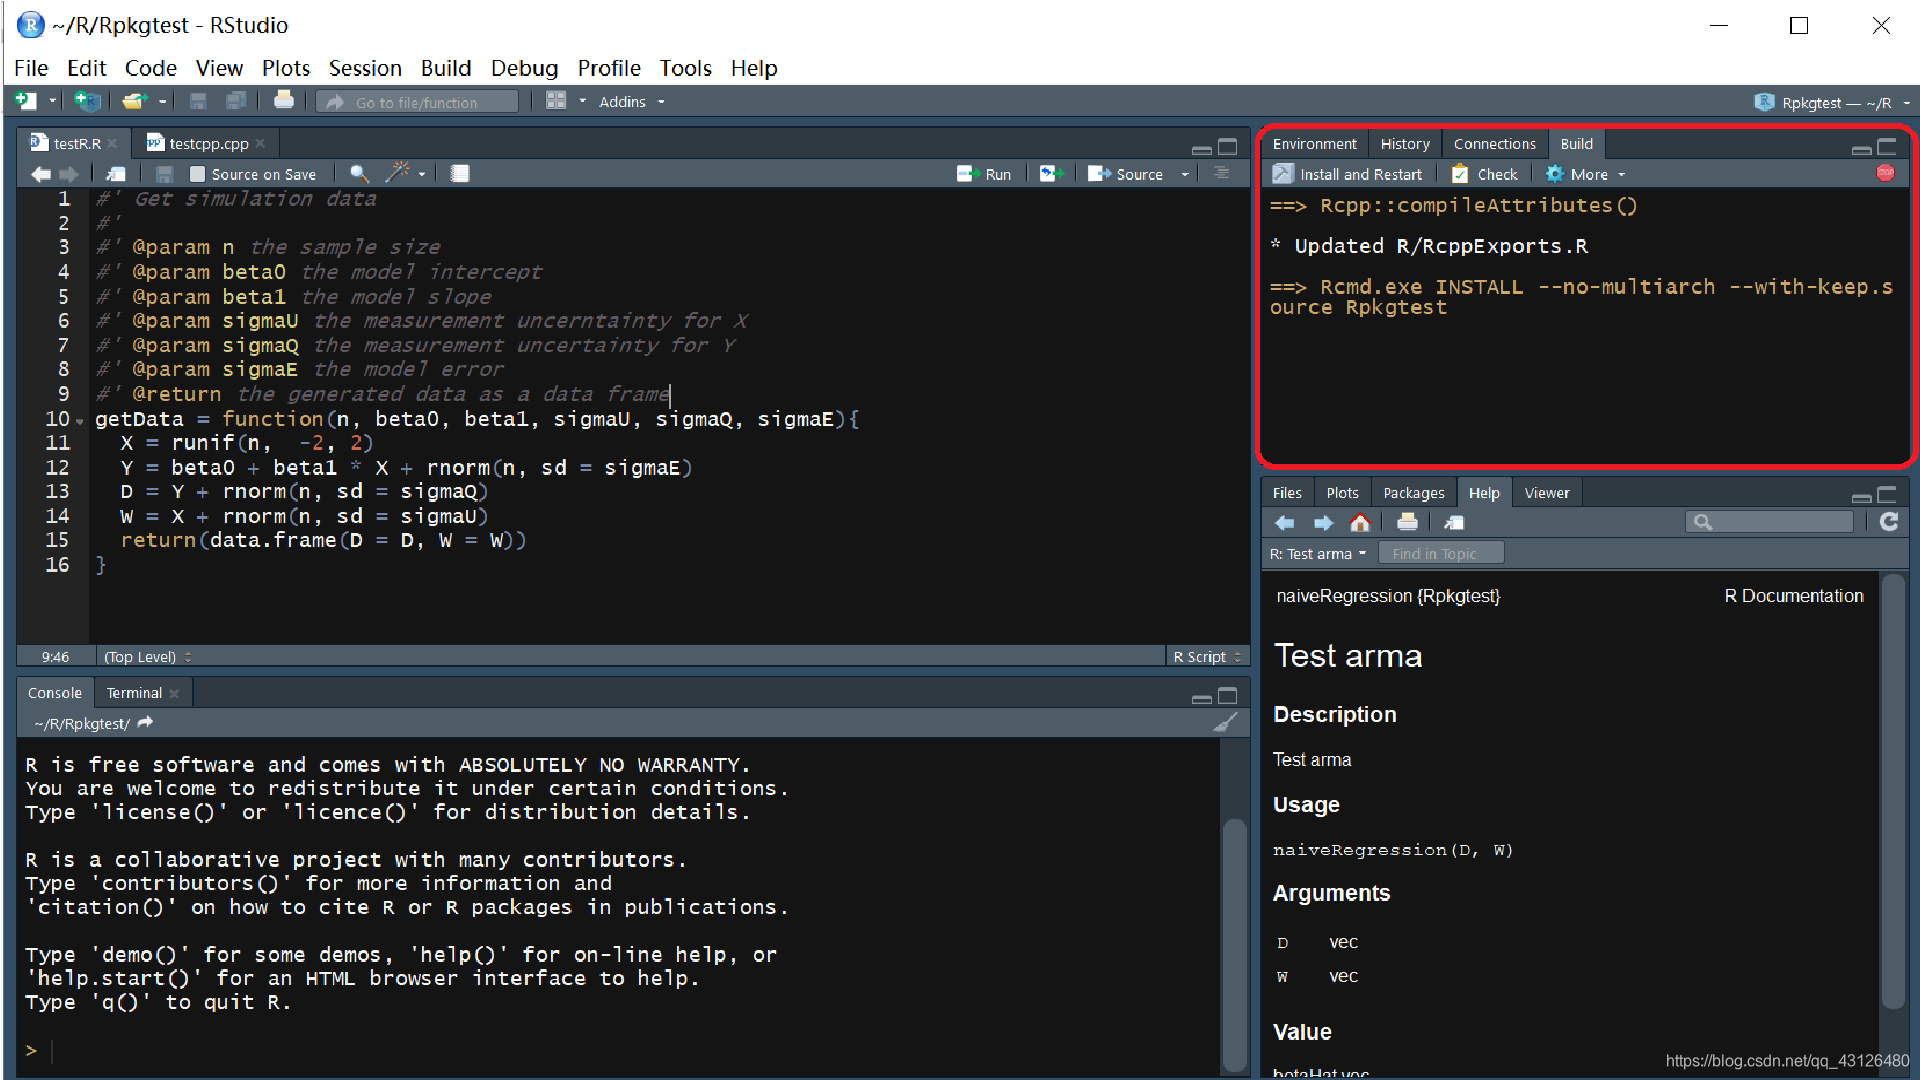
Task: Save testR.R using editor toolbar icon
Action: click(x=165, y=174)
